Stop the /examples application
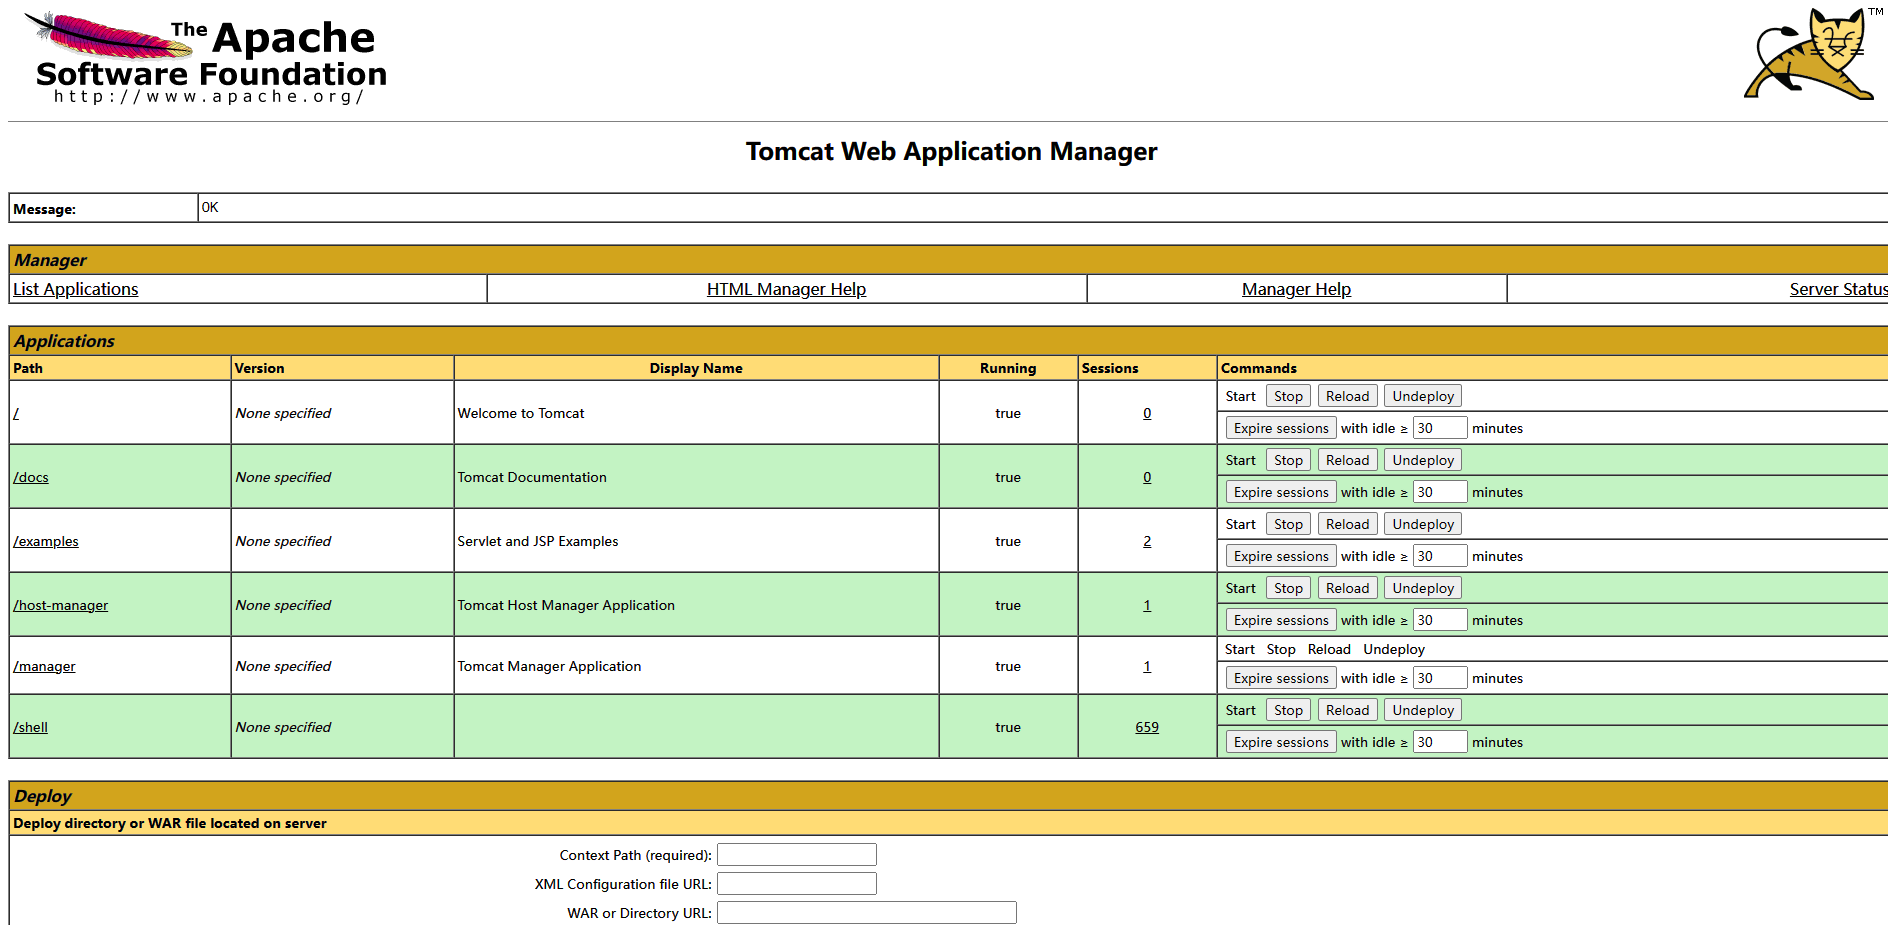This screenshot has width=1888, height=925. 1288,524
